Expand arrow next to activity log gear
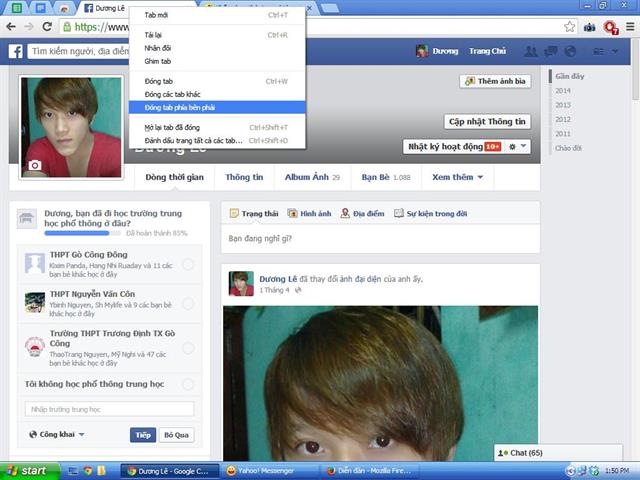 523,146
